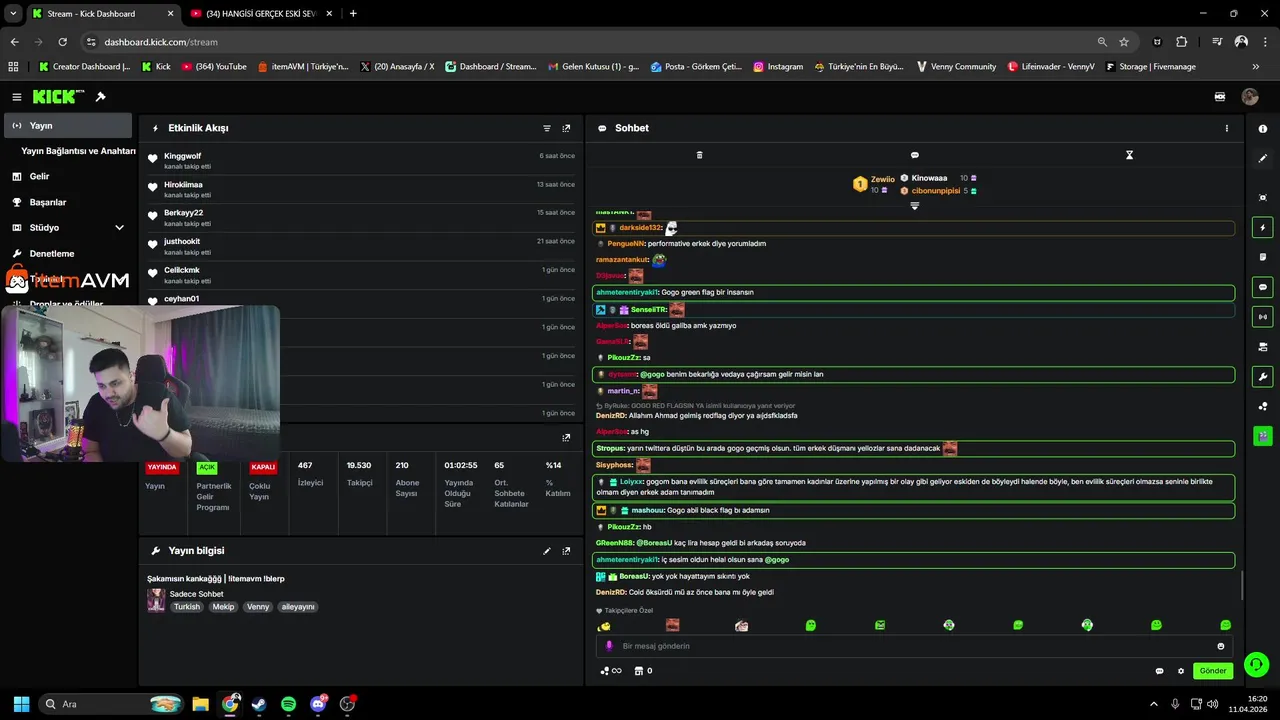
Task: Switch to the YouTube browser tab
Action: coord(261,14)
